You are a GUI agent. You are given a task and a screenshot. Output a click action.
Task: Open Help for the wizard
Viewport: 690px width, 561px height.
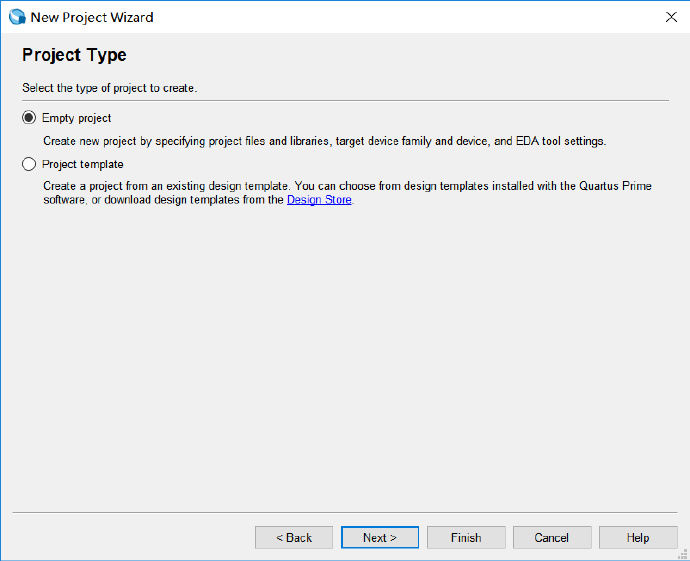(x=638, y=537)
